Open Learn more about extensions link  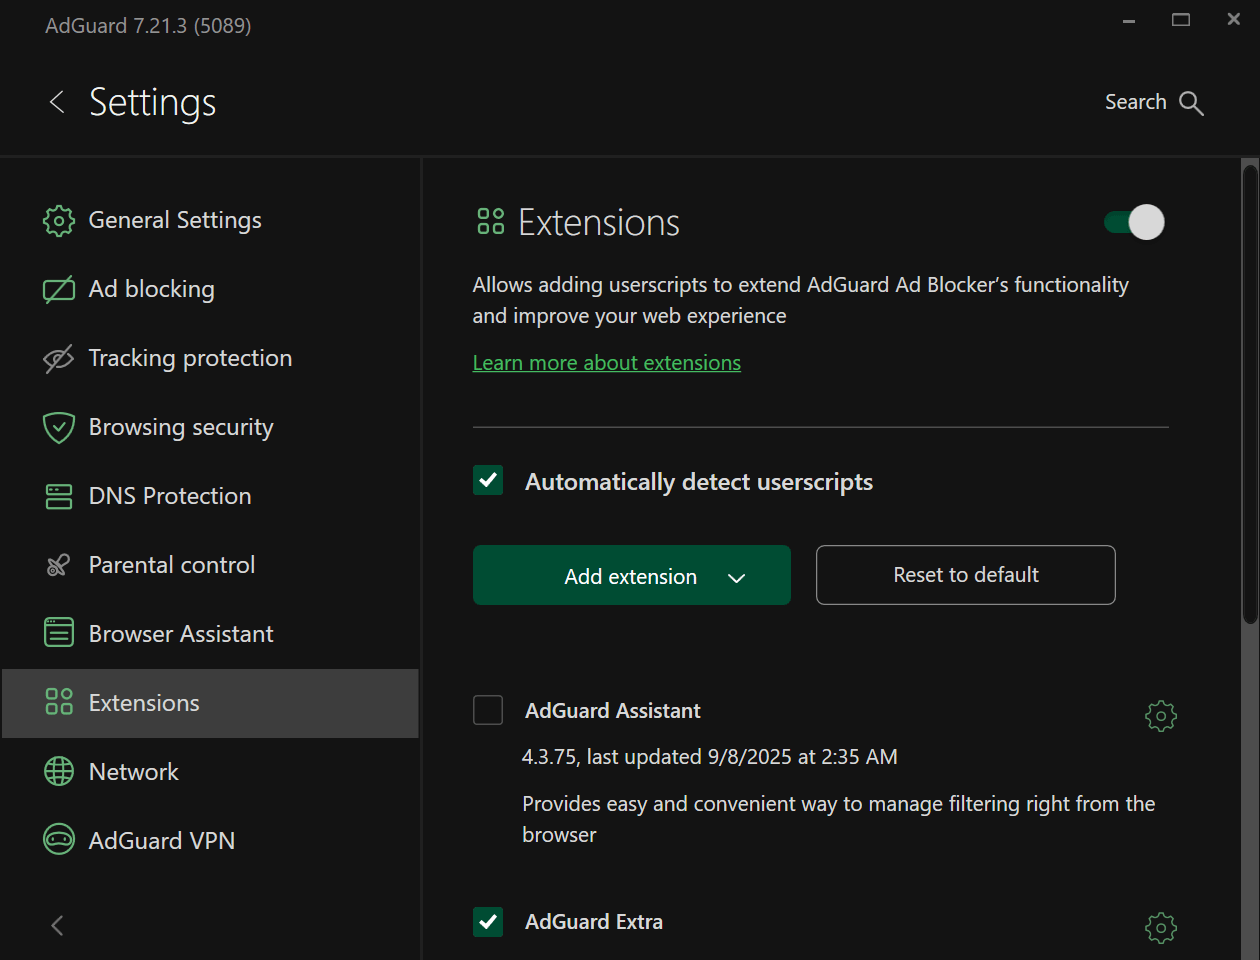pyautogui.click(x=607, y=363)
